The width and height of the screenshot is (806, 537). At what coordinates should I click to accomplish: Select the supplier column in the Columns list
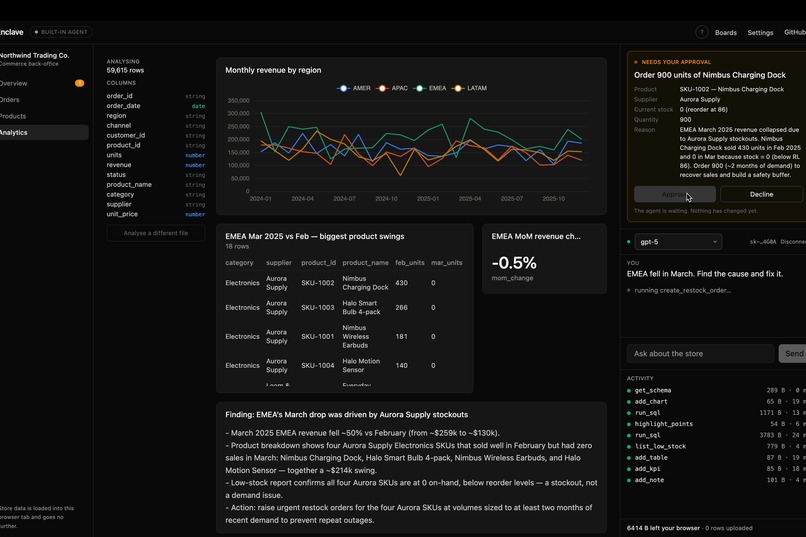point(156,204)
